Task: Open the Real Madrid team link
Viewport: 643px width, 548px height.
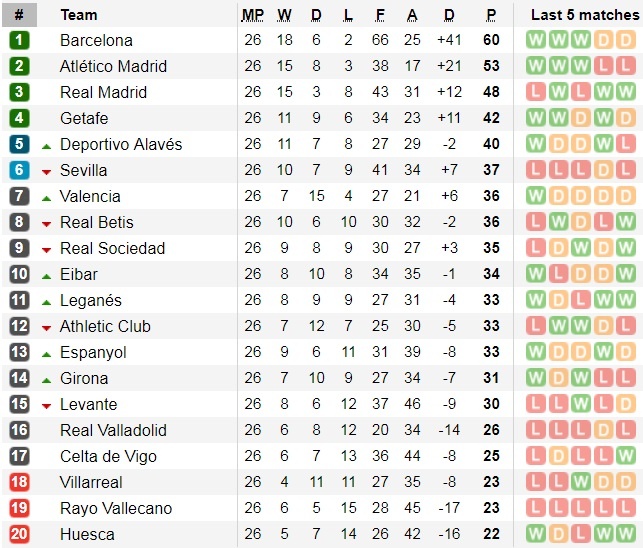Action: tap(103, 92)
